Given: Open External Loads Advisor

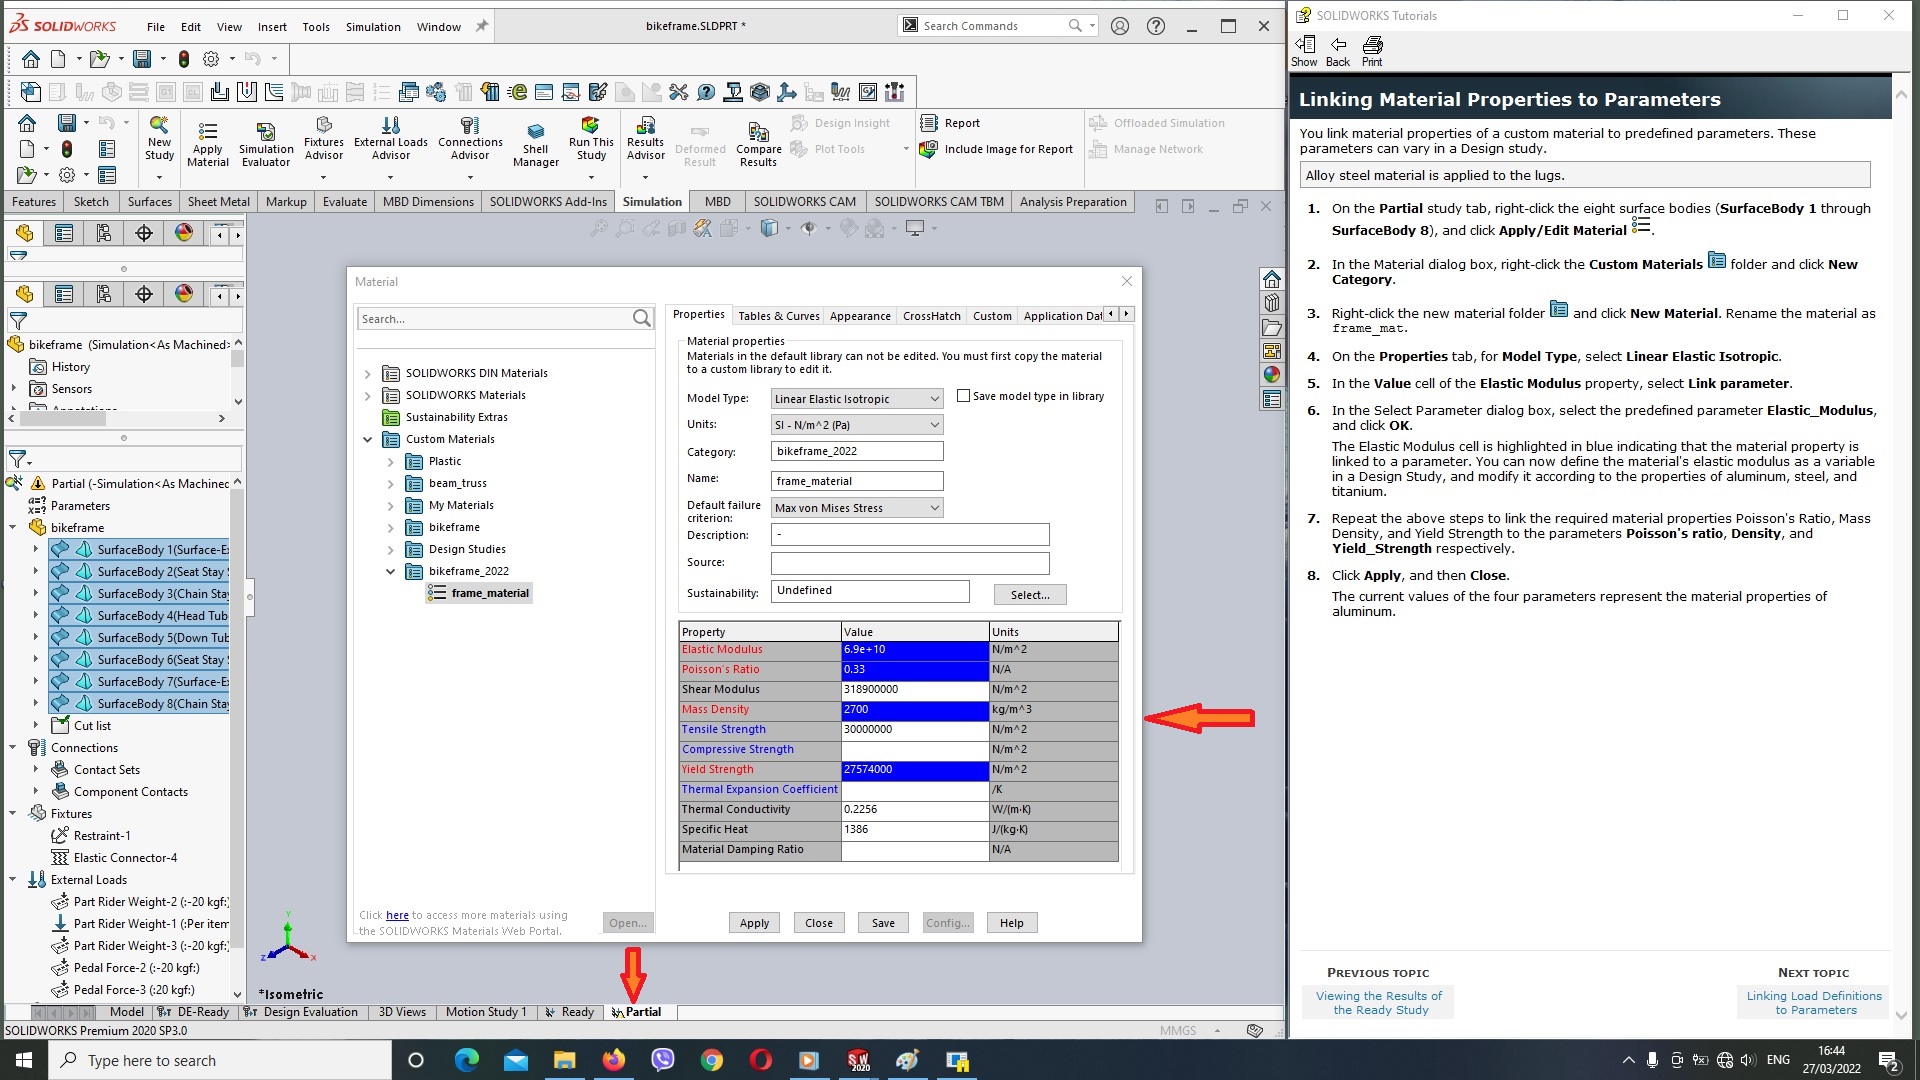Looking at the screenshot, I should coord(390,137).
